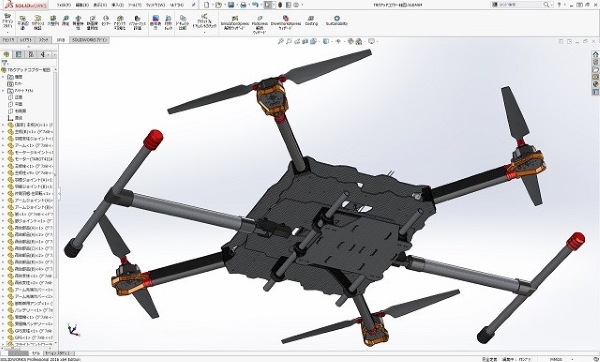Click Edit Appearance color ball icon

tap(351, 41)
